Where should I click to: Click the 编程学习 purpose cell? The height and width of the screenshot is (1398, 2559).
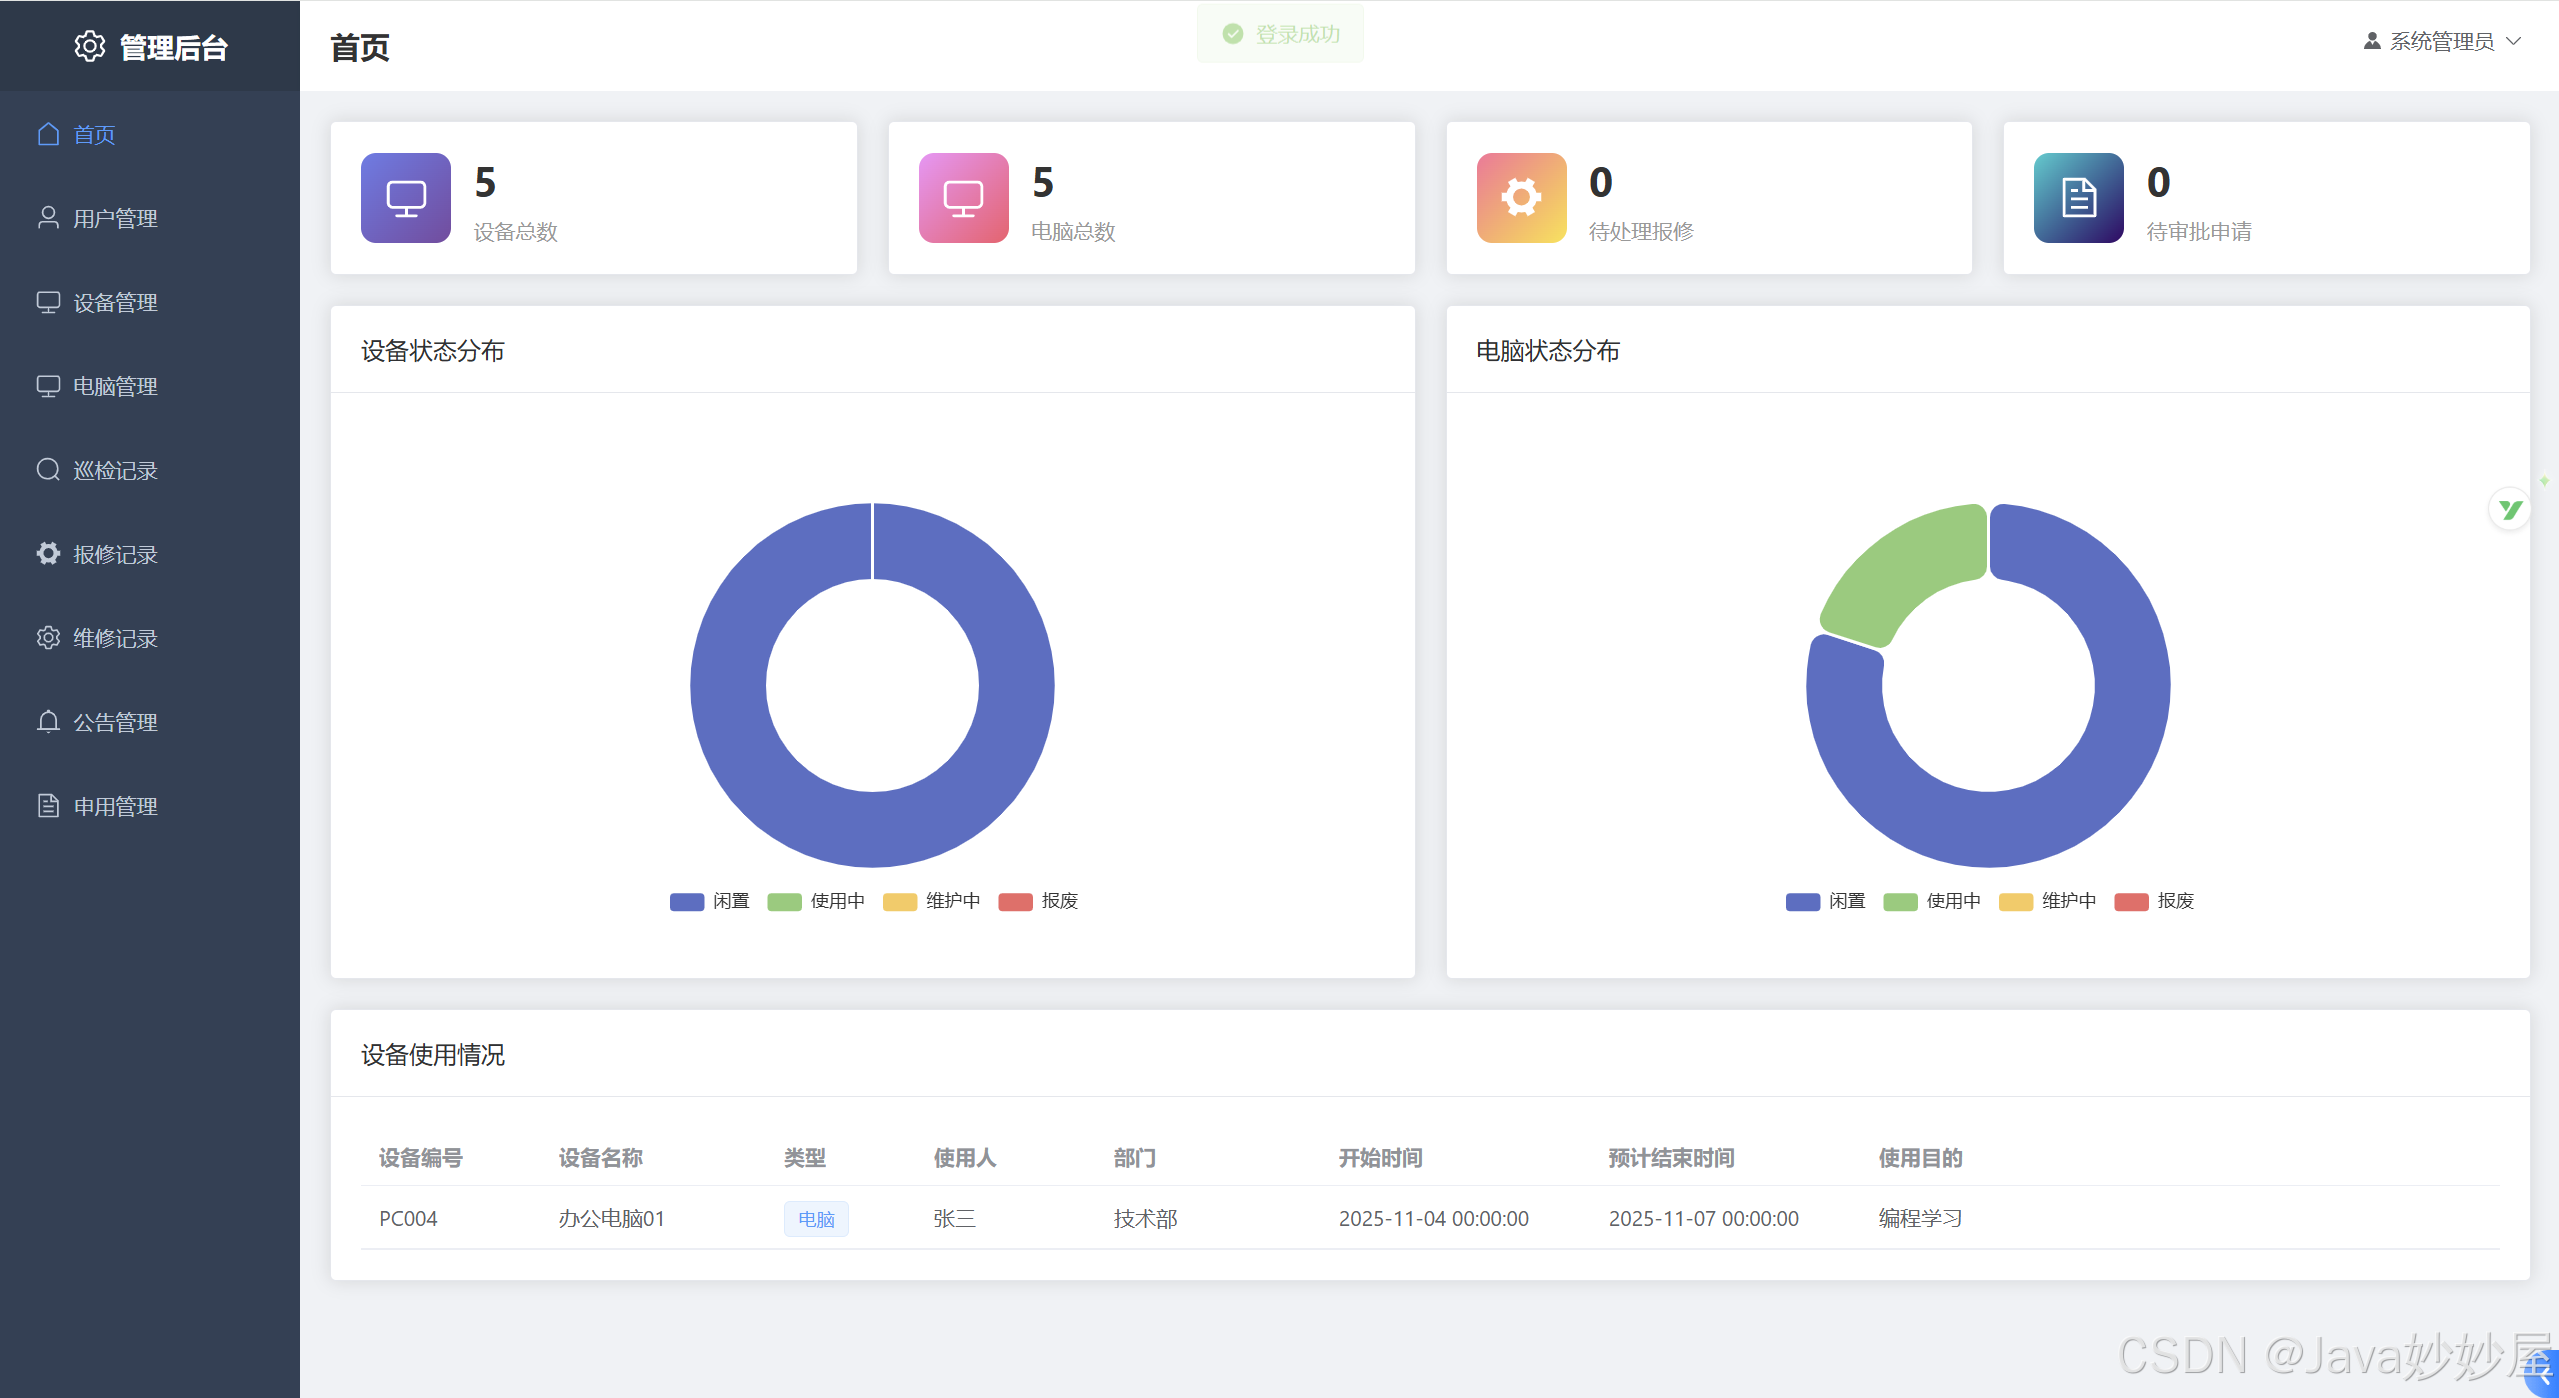click(1920, 1219)
